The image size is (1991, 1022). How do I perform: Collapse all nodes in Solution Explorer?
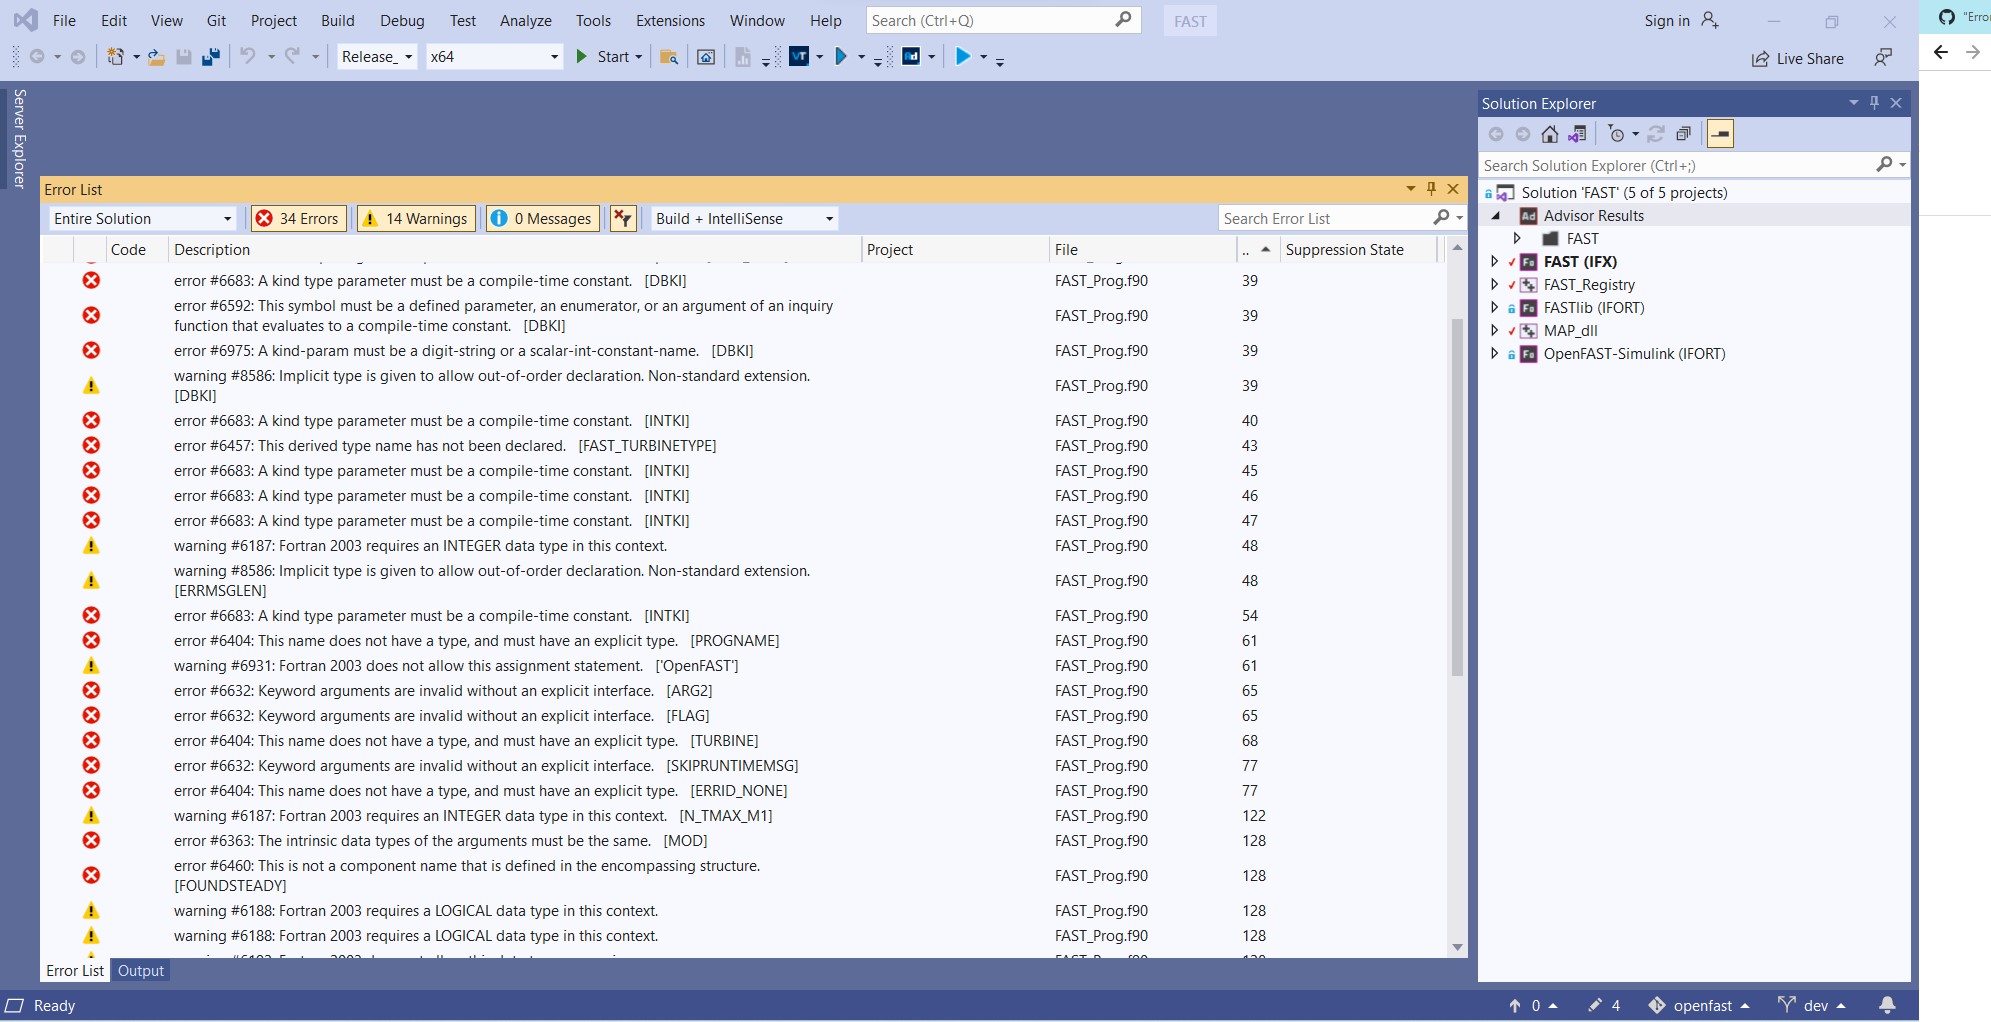point(1685,133)
